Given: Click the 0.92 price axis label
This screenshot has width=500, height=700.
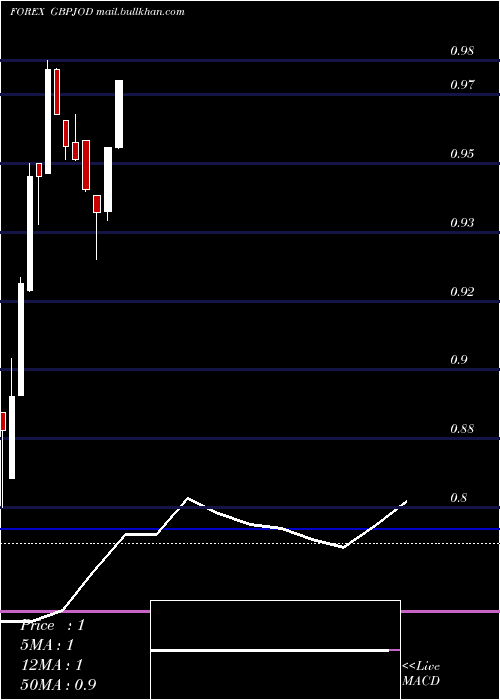Looking at the screenshot, I should tap(462, 292).
